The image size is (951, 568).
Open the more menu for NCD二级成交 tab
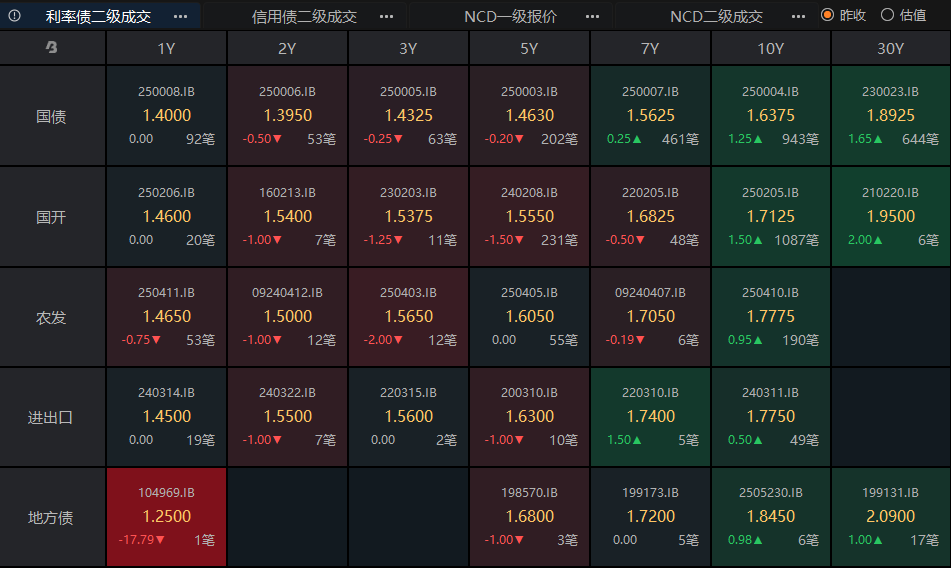799,16
